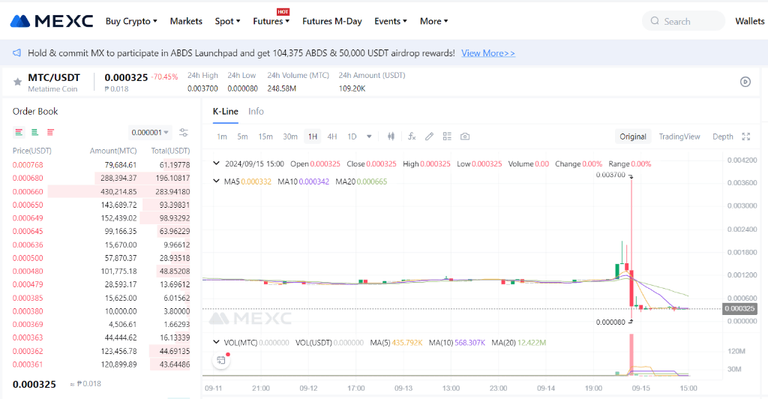Expand more chart intervals arrow
Screen dimensions: 768x399
tap(369, 137)
